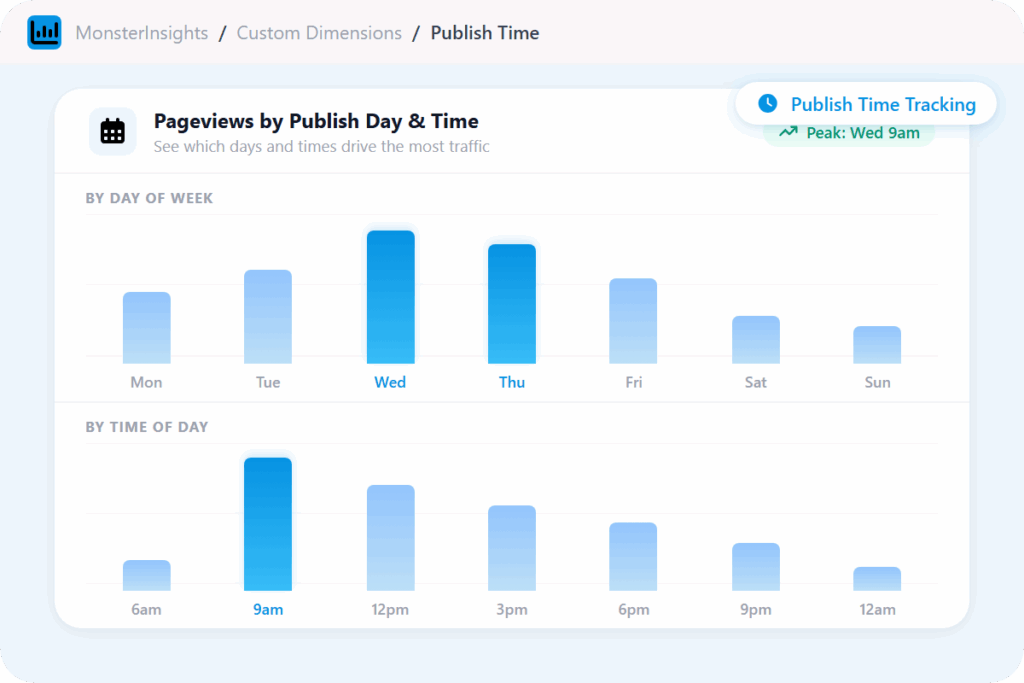Click the highlighted 9am time bar
This screenshot has height=683, width=1024.
coord(268,524)
